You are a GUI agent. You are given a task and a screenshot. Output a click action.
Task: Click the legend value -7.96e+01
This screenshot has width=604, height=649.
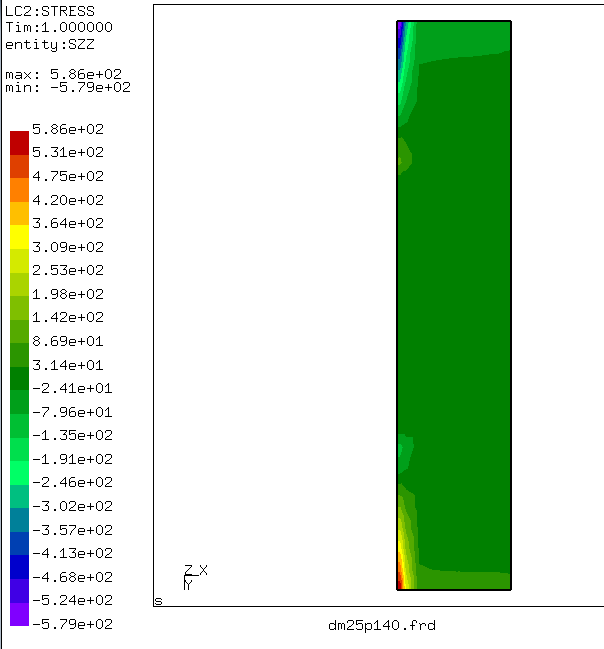point(72,412)
